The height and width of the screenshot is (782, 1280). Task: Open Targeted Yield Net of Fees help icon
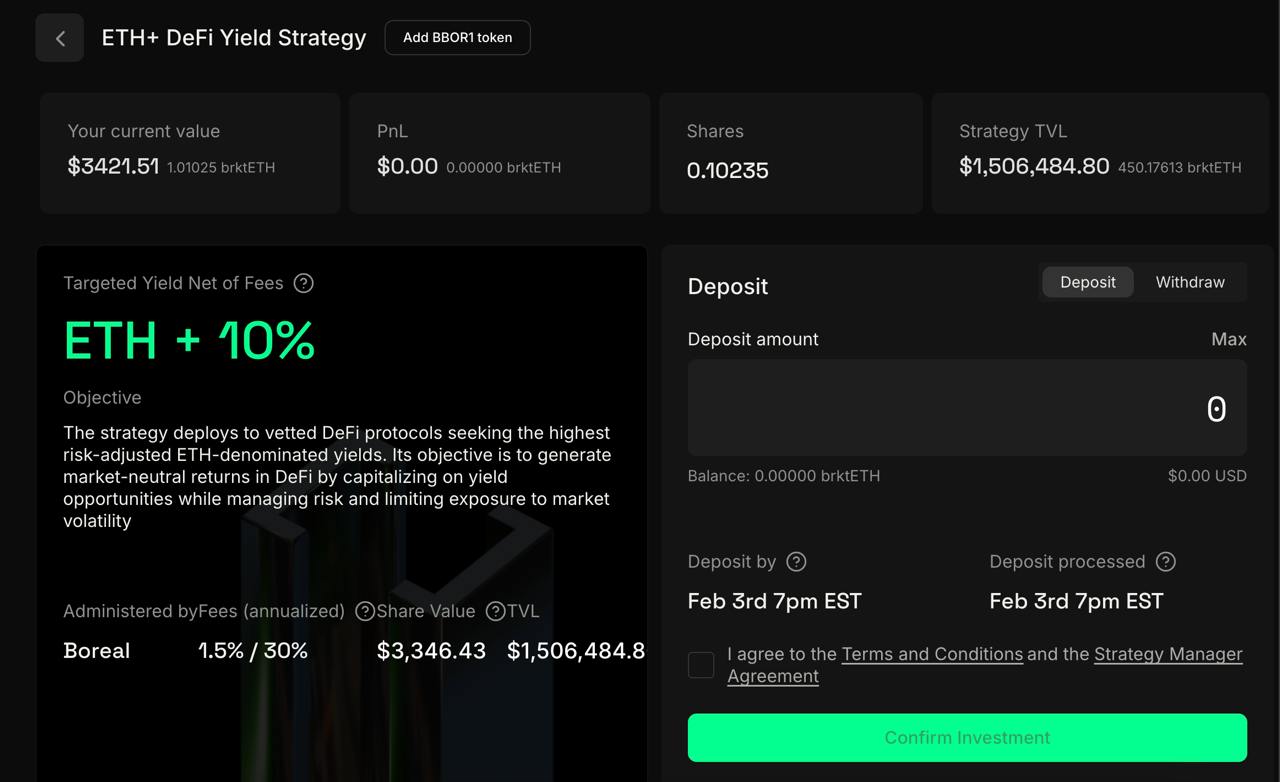(304, 283)
